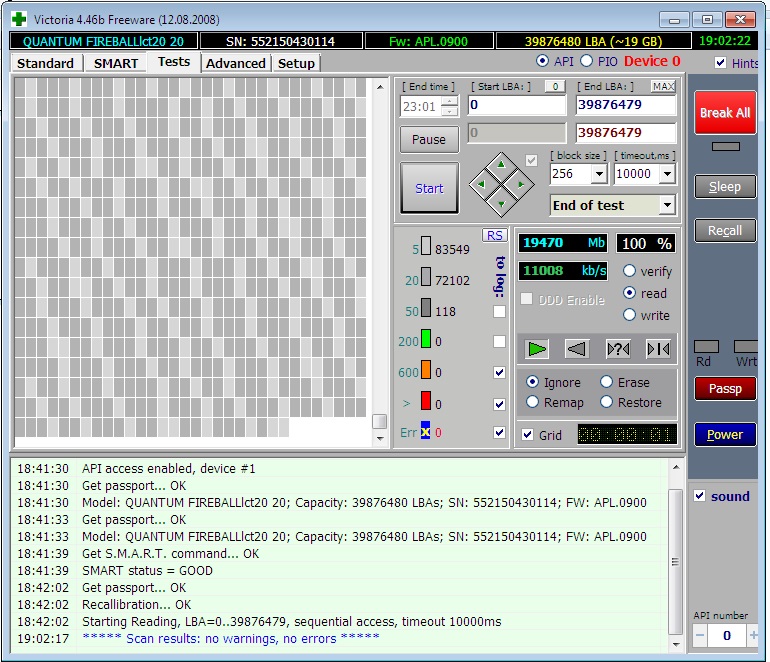This screenshot has width=770, height=662.
Task: Toggle the Grid checkbox
Action: coord(527,435)
